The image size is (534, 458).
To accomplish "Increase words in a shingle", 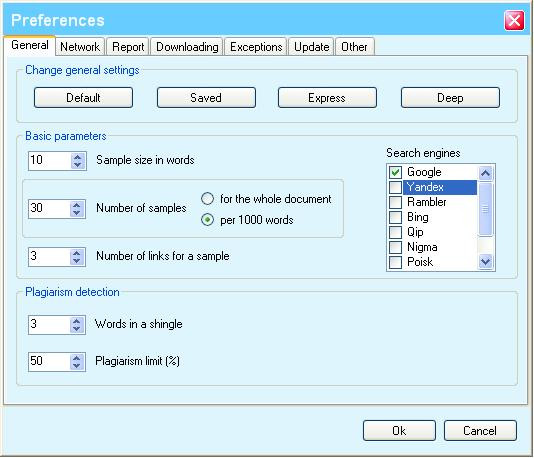I will click(77, 321).
